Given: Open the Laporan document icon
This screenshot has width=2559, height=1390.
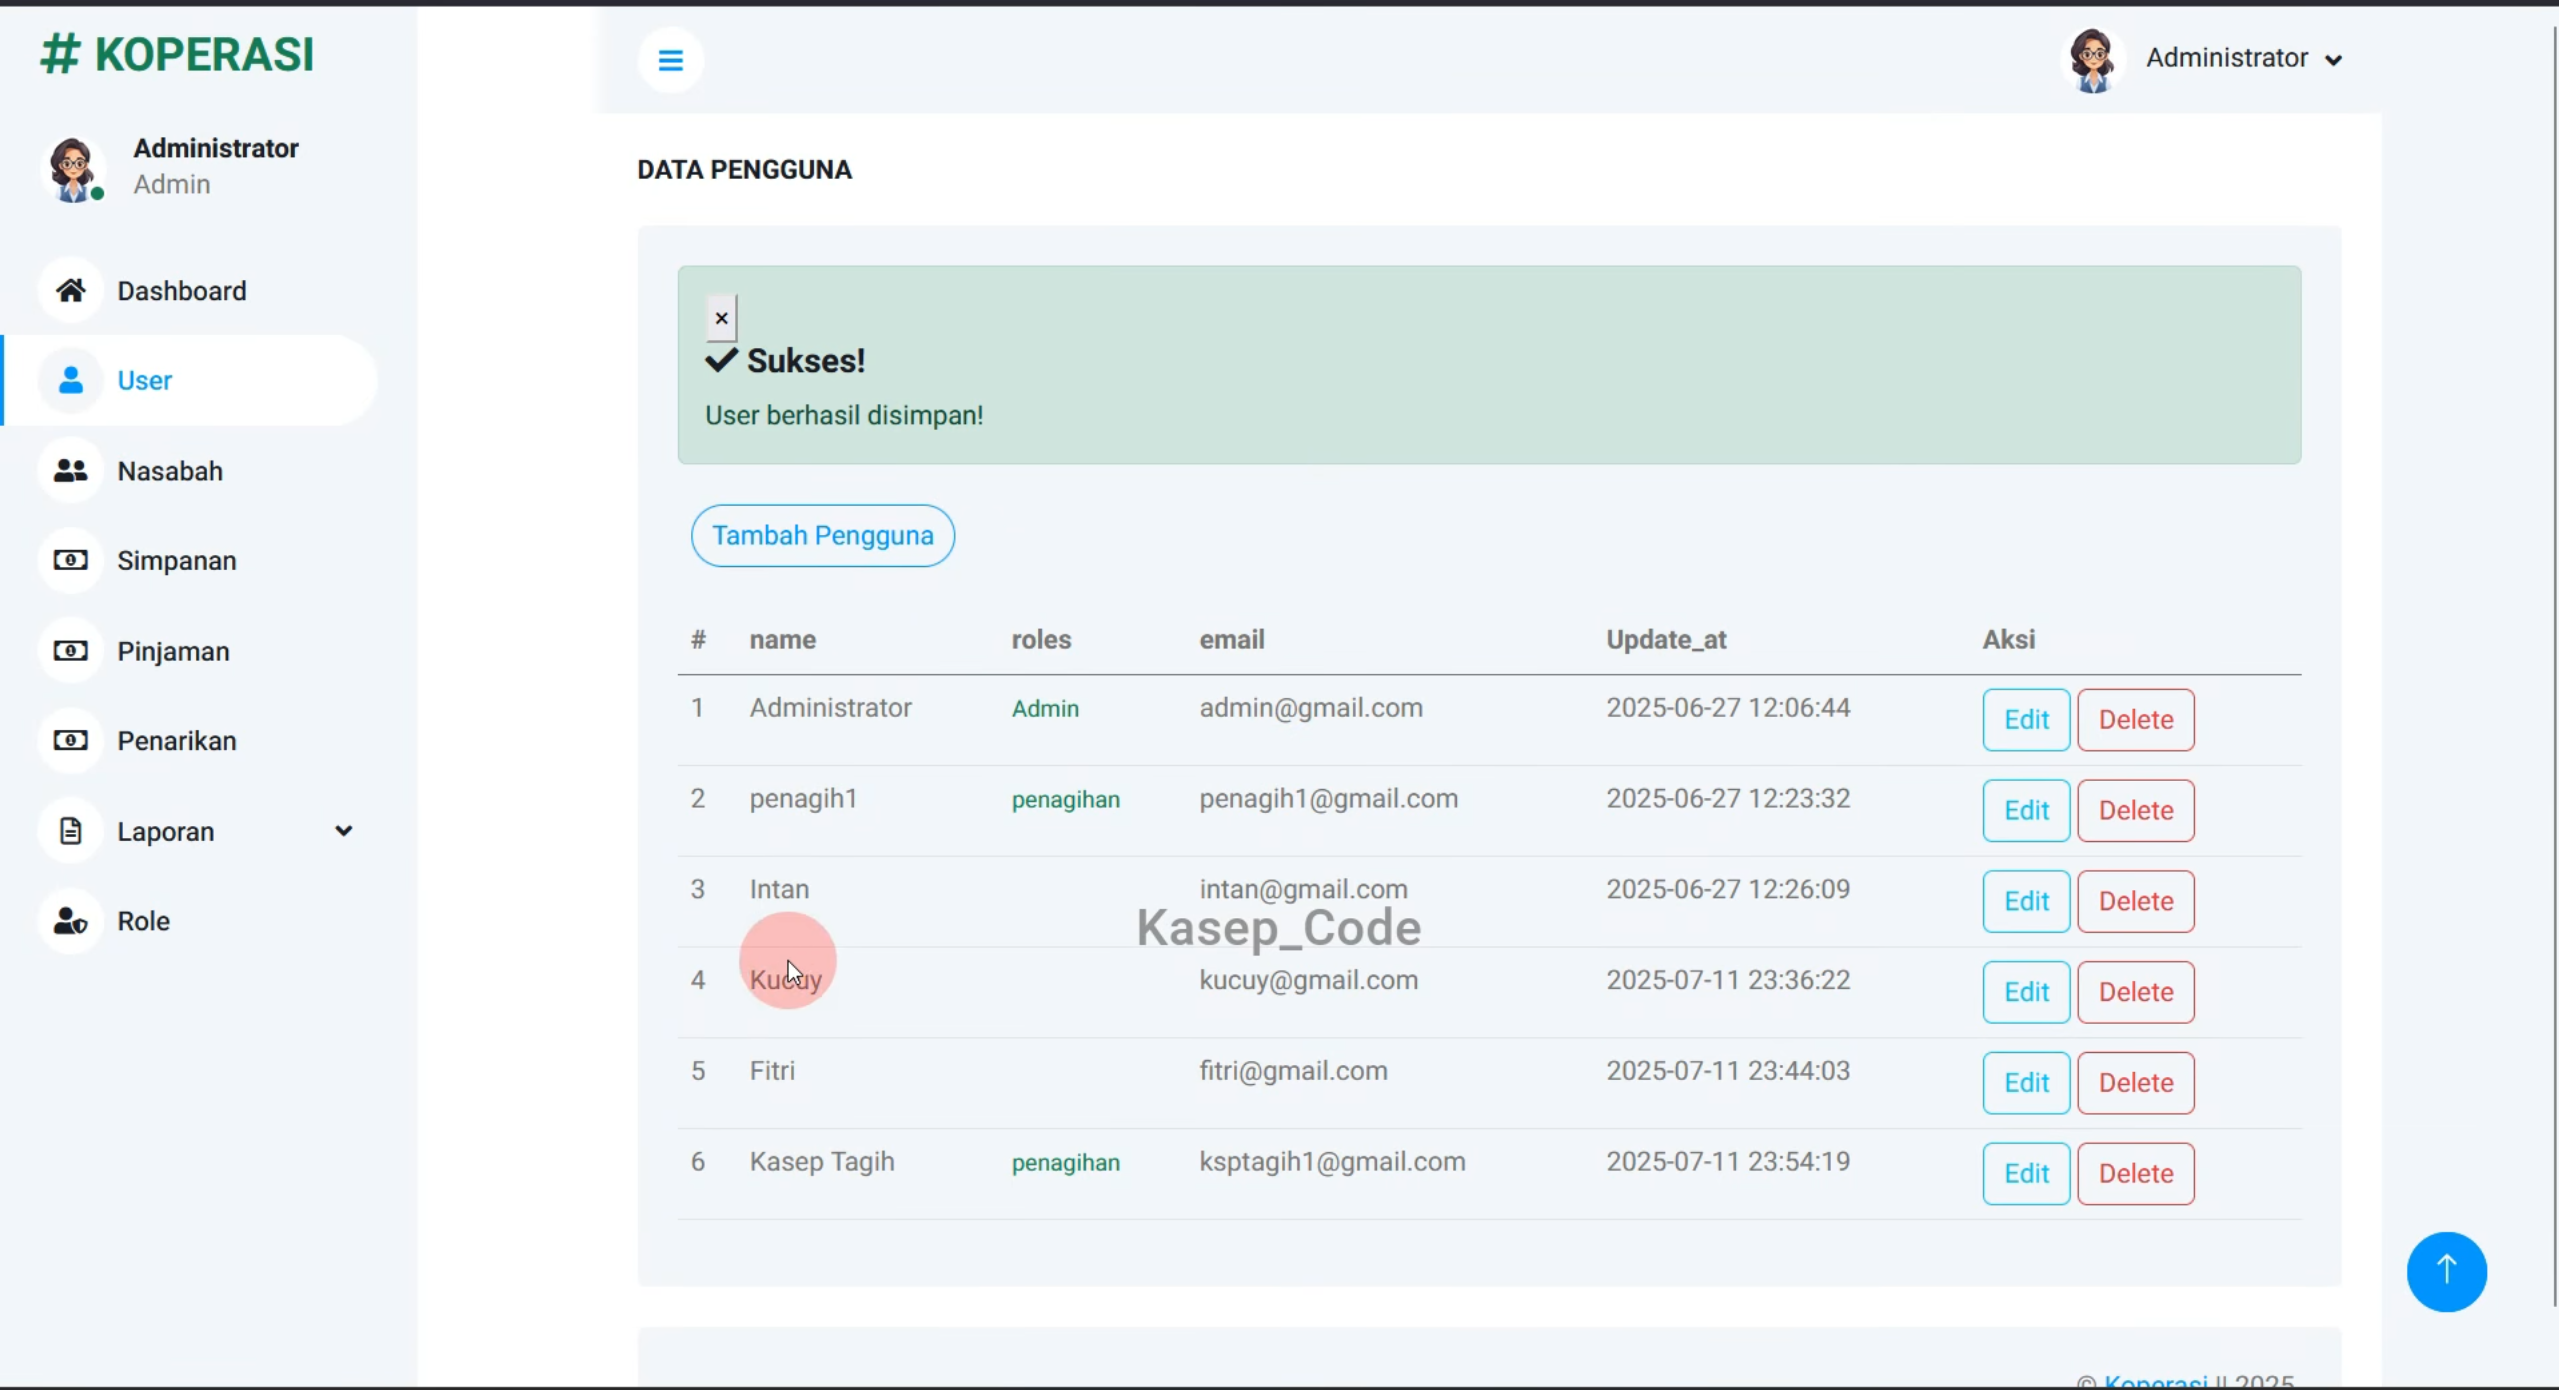Looking at the screenshot, I should [70, 831].
